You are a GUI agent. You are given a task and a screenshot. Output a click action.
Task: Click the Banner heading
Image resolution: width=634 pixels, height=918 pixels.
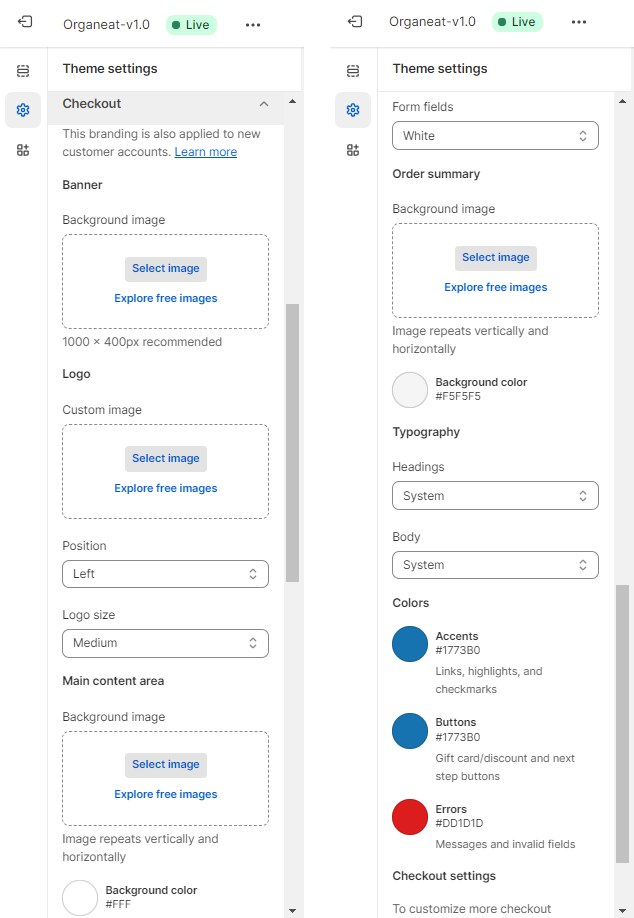(x=83, y=185)
